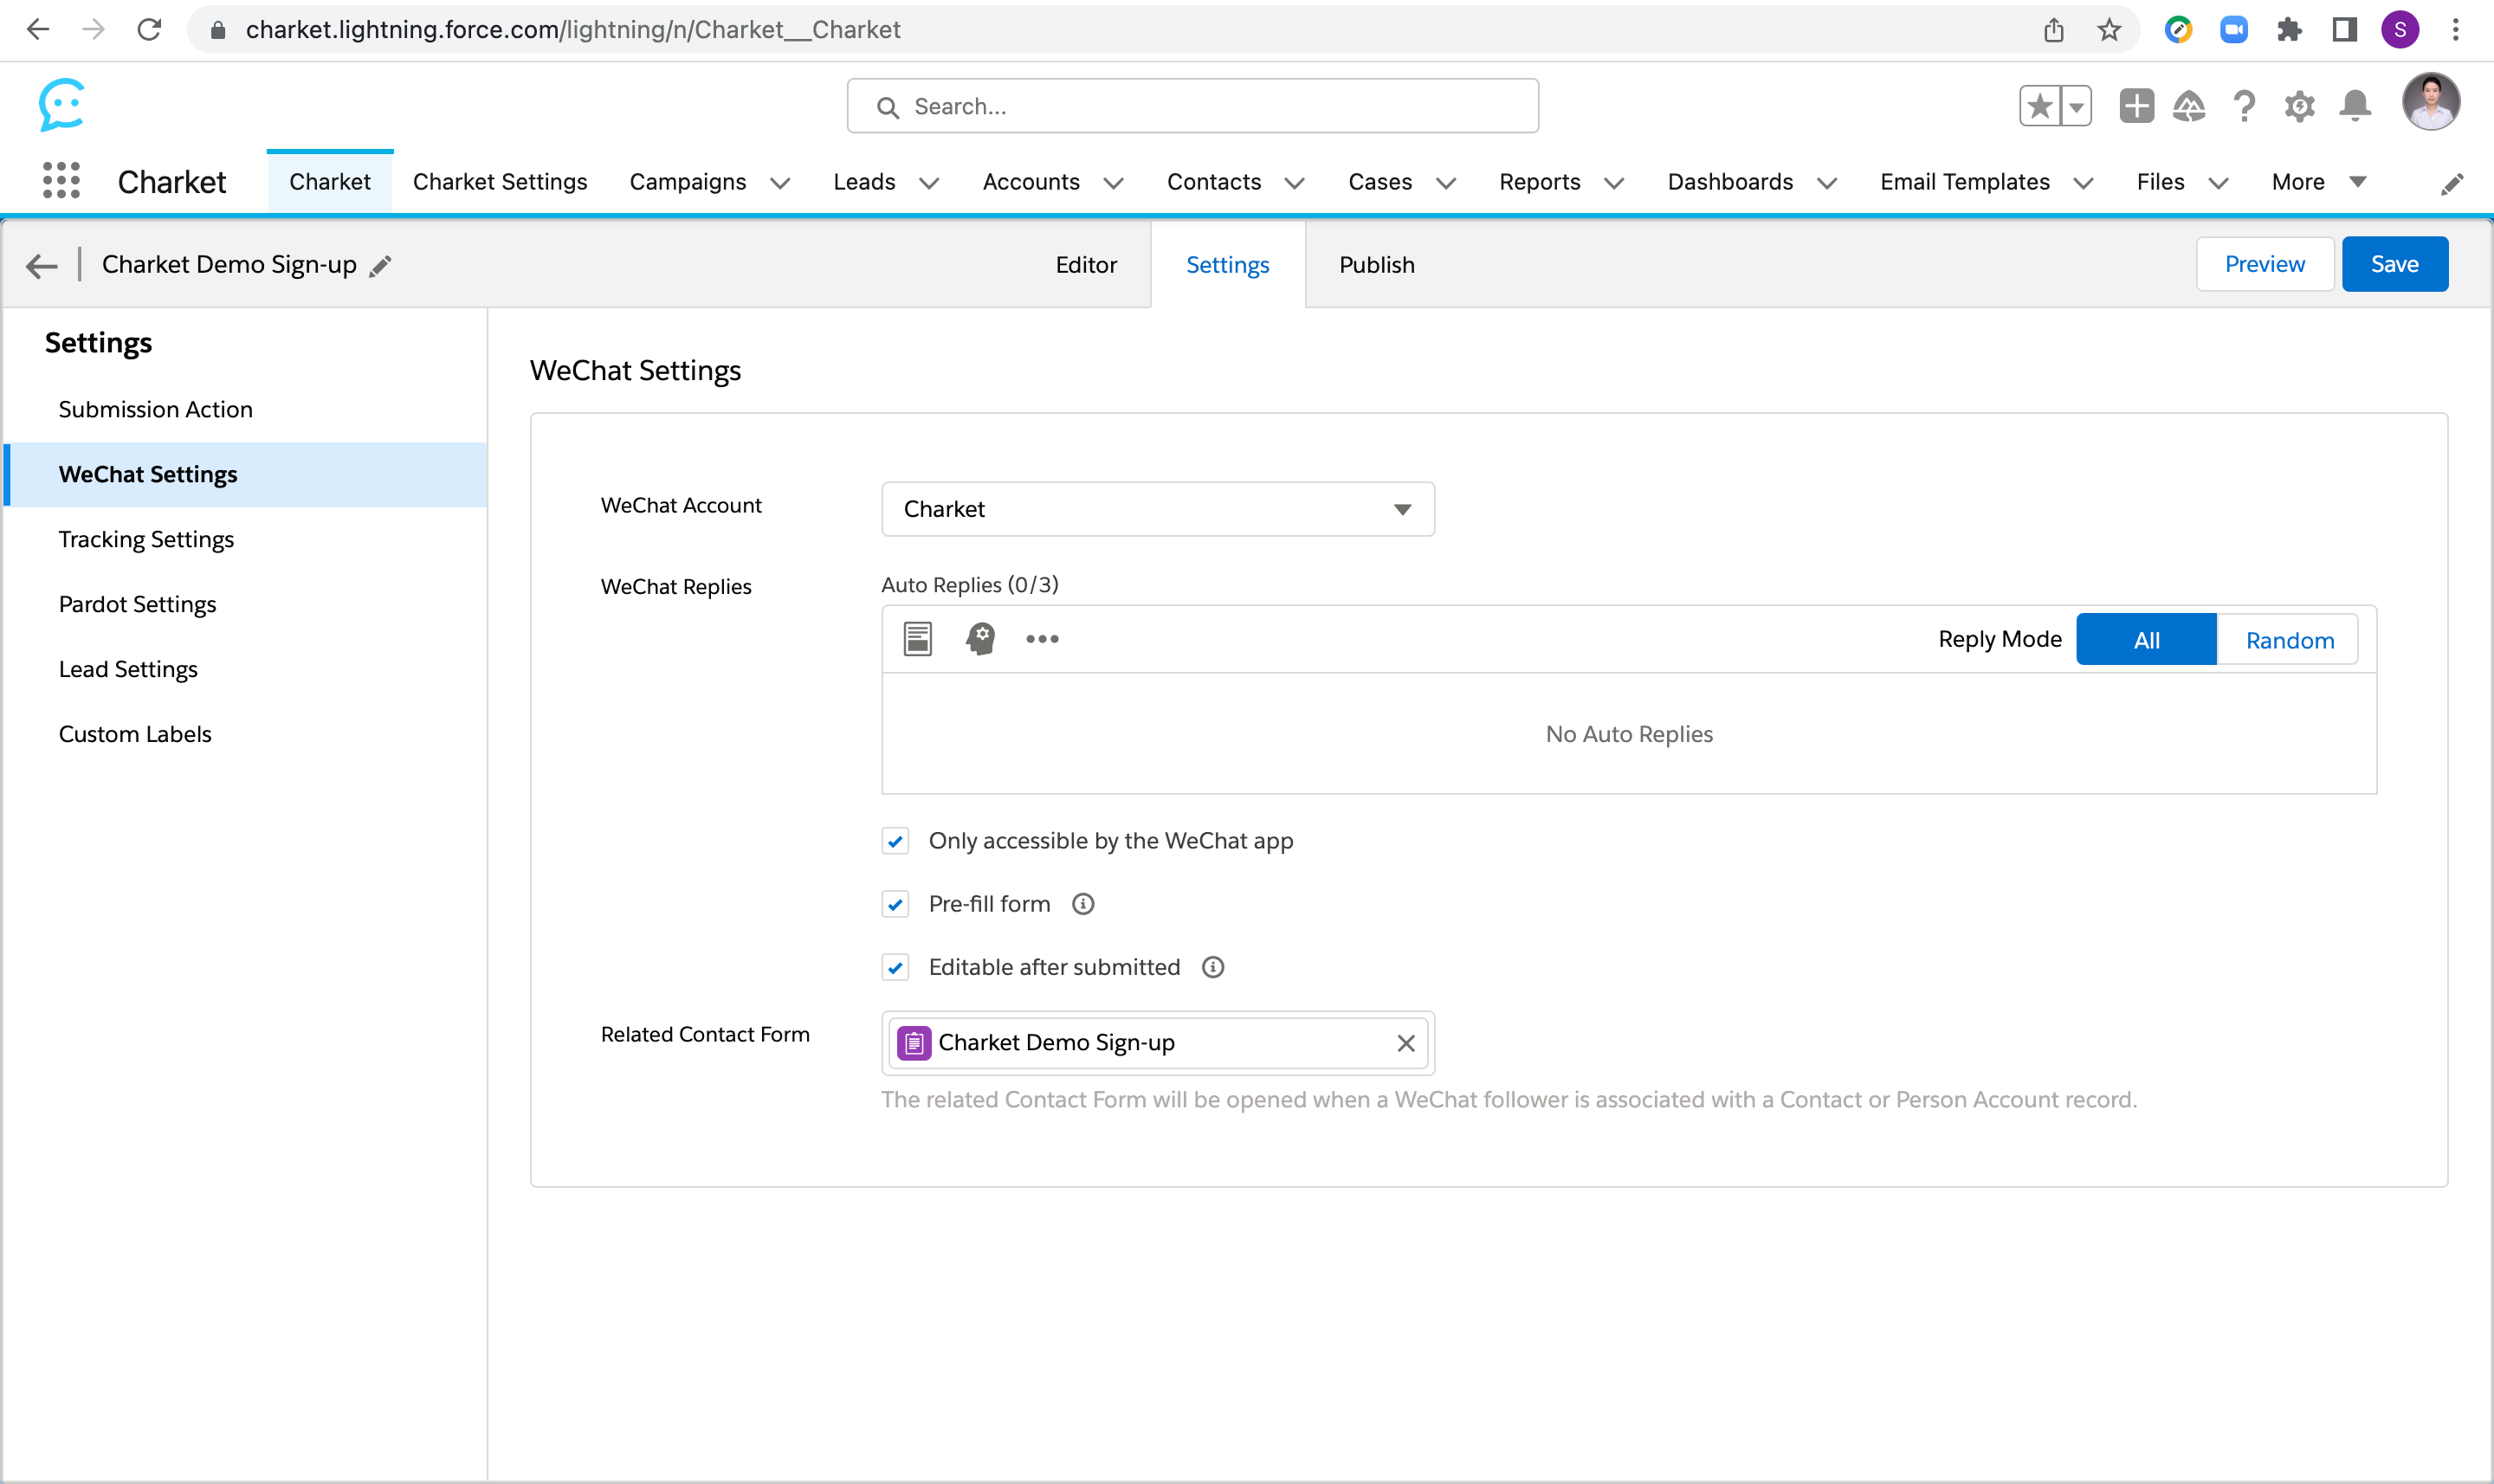The image size is (2494, 1484).
Task: Expand the Reports menu chevron
Action: pyautogui.click(x=1614, y=183)
